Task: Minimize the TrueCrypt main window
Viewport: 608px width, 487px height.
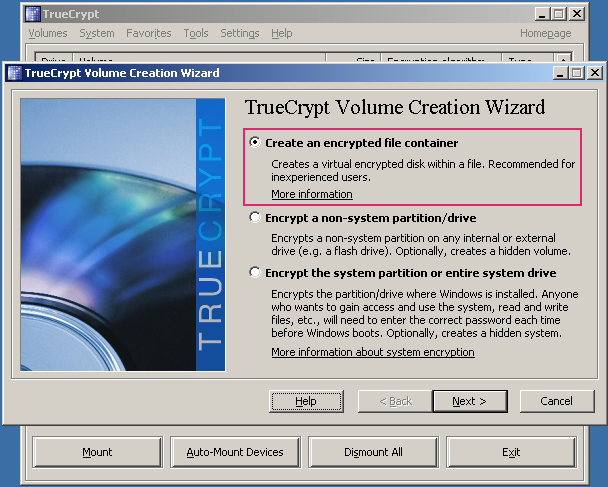Action: click(542, 14)
